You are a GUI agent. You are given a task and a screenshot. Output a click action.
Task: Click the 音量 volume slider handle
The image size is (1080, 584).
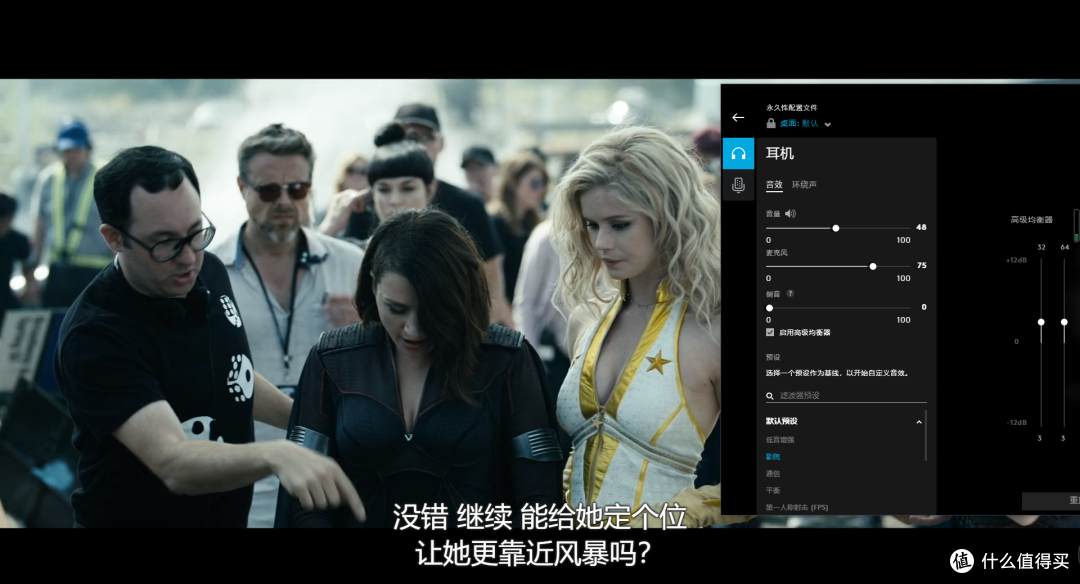[835, 228]
